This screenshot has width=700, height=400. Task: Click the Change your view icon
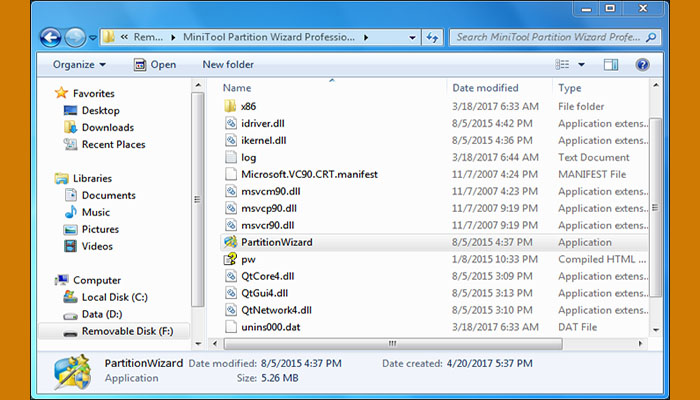click(562, 65)
